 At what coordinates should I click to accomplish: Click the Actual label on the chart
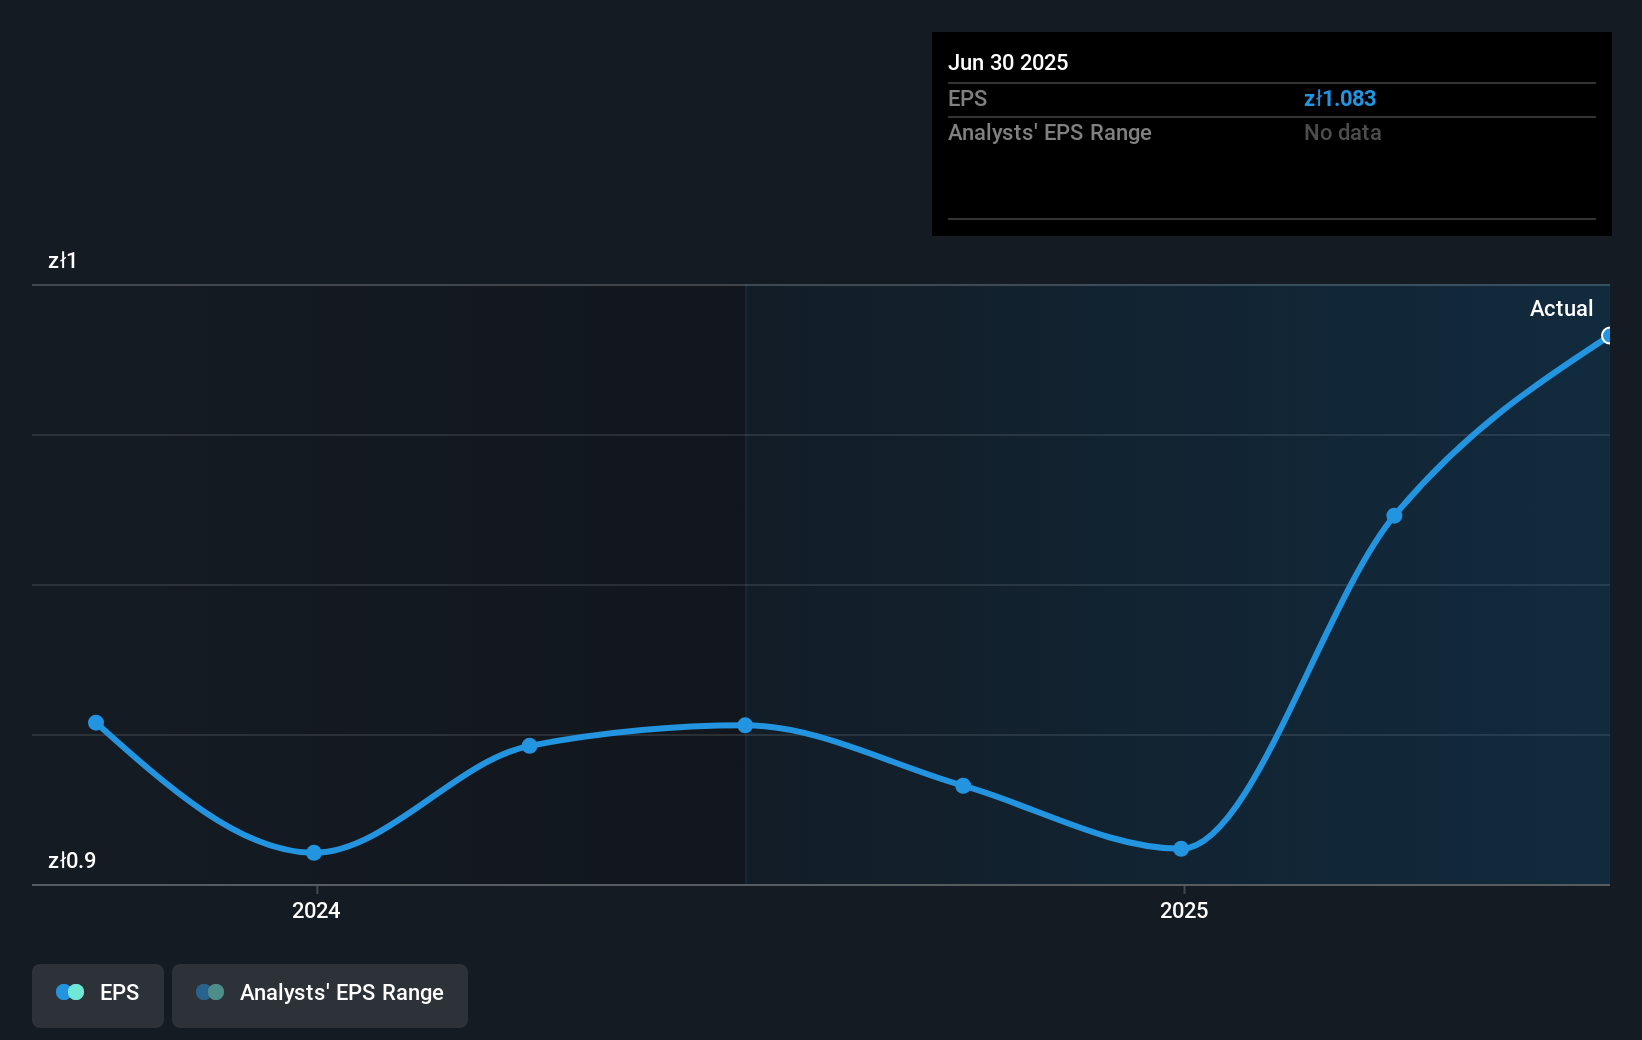coord(1561,309)
